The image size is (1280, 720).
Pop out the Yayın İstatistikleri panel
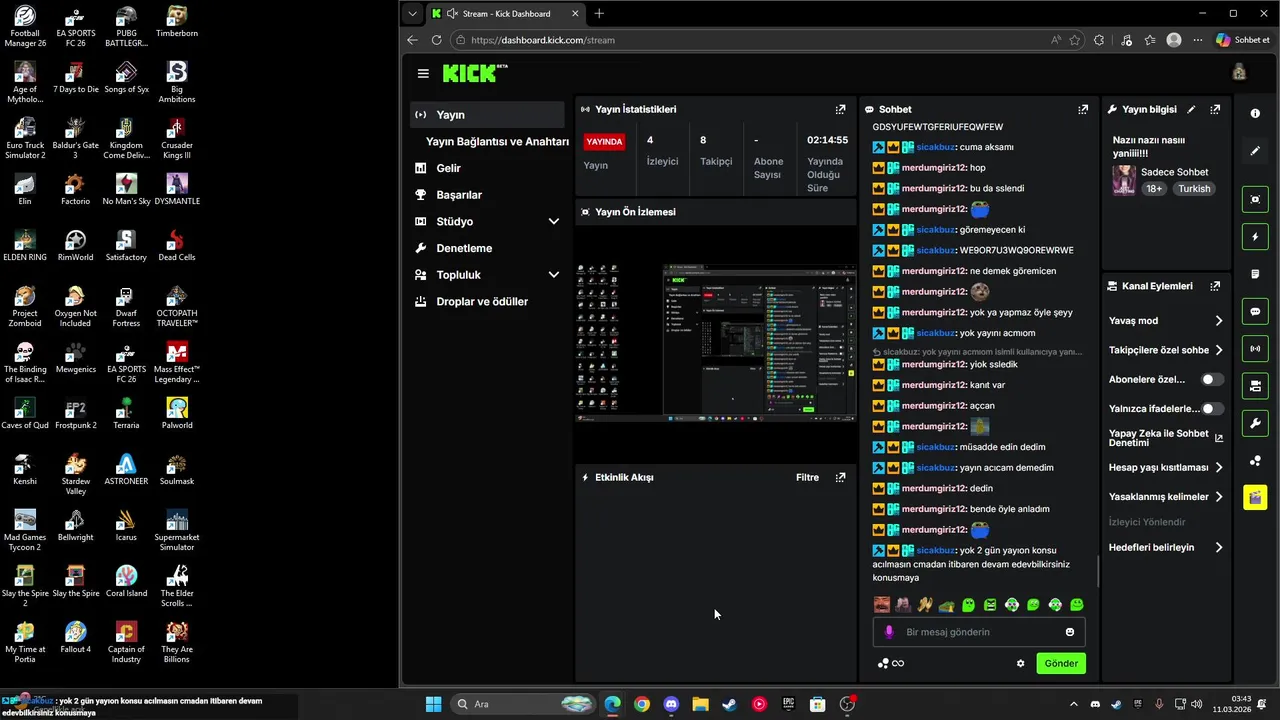pos(840,109)
